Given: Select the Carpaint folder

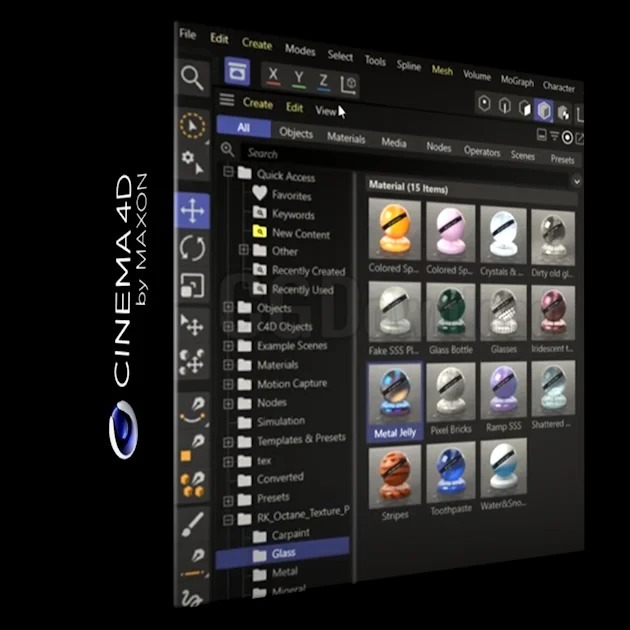Looking at the screenshot, I should tap(281, 535).
